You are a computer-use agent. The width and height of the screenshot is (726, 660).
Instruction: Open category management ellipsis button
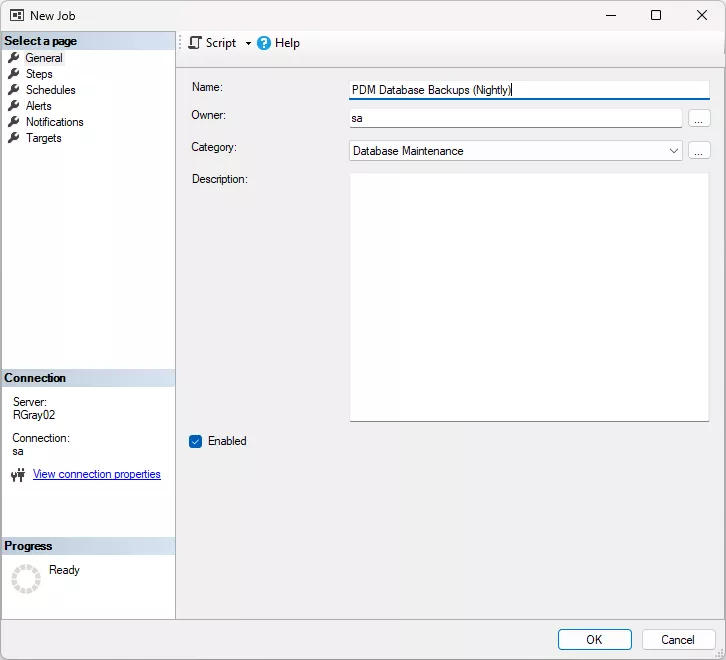699,151
